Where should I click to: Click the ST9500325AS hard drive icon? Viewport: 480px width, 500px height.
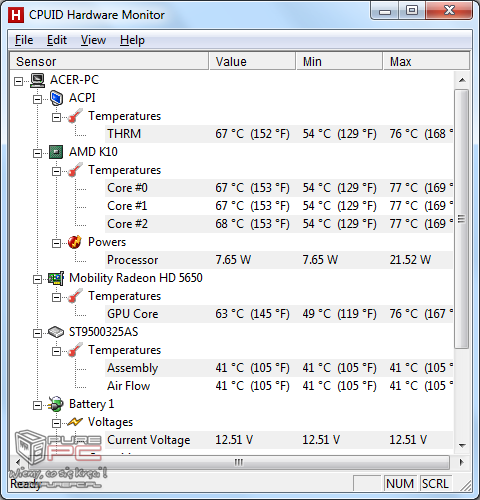tap(56, 332)
